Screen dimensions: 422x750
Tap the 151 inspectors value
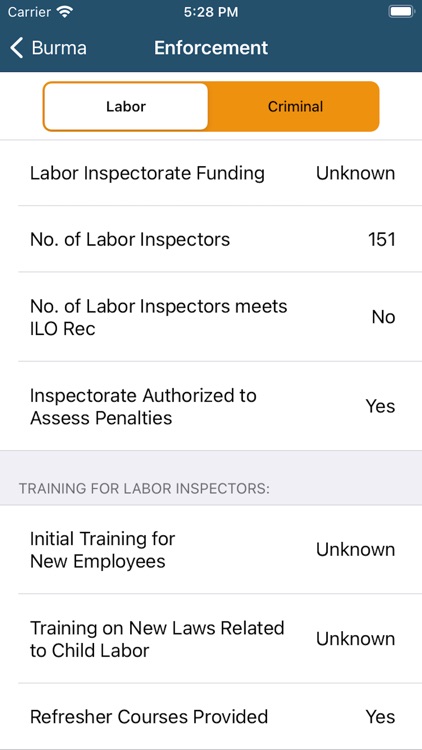(382, 239)
